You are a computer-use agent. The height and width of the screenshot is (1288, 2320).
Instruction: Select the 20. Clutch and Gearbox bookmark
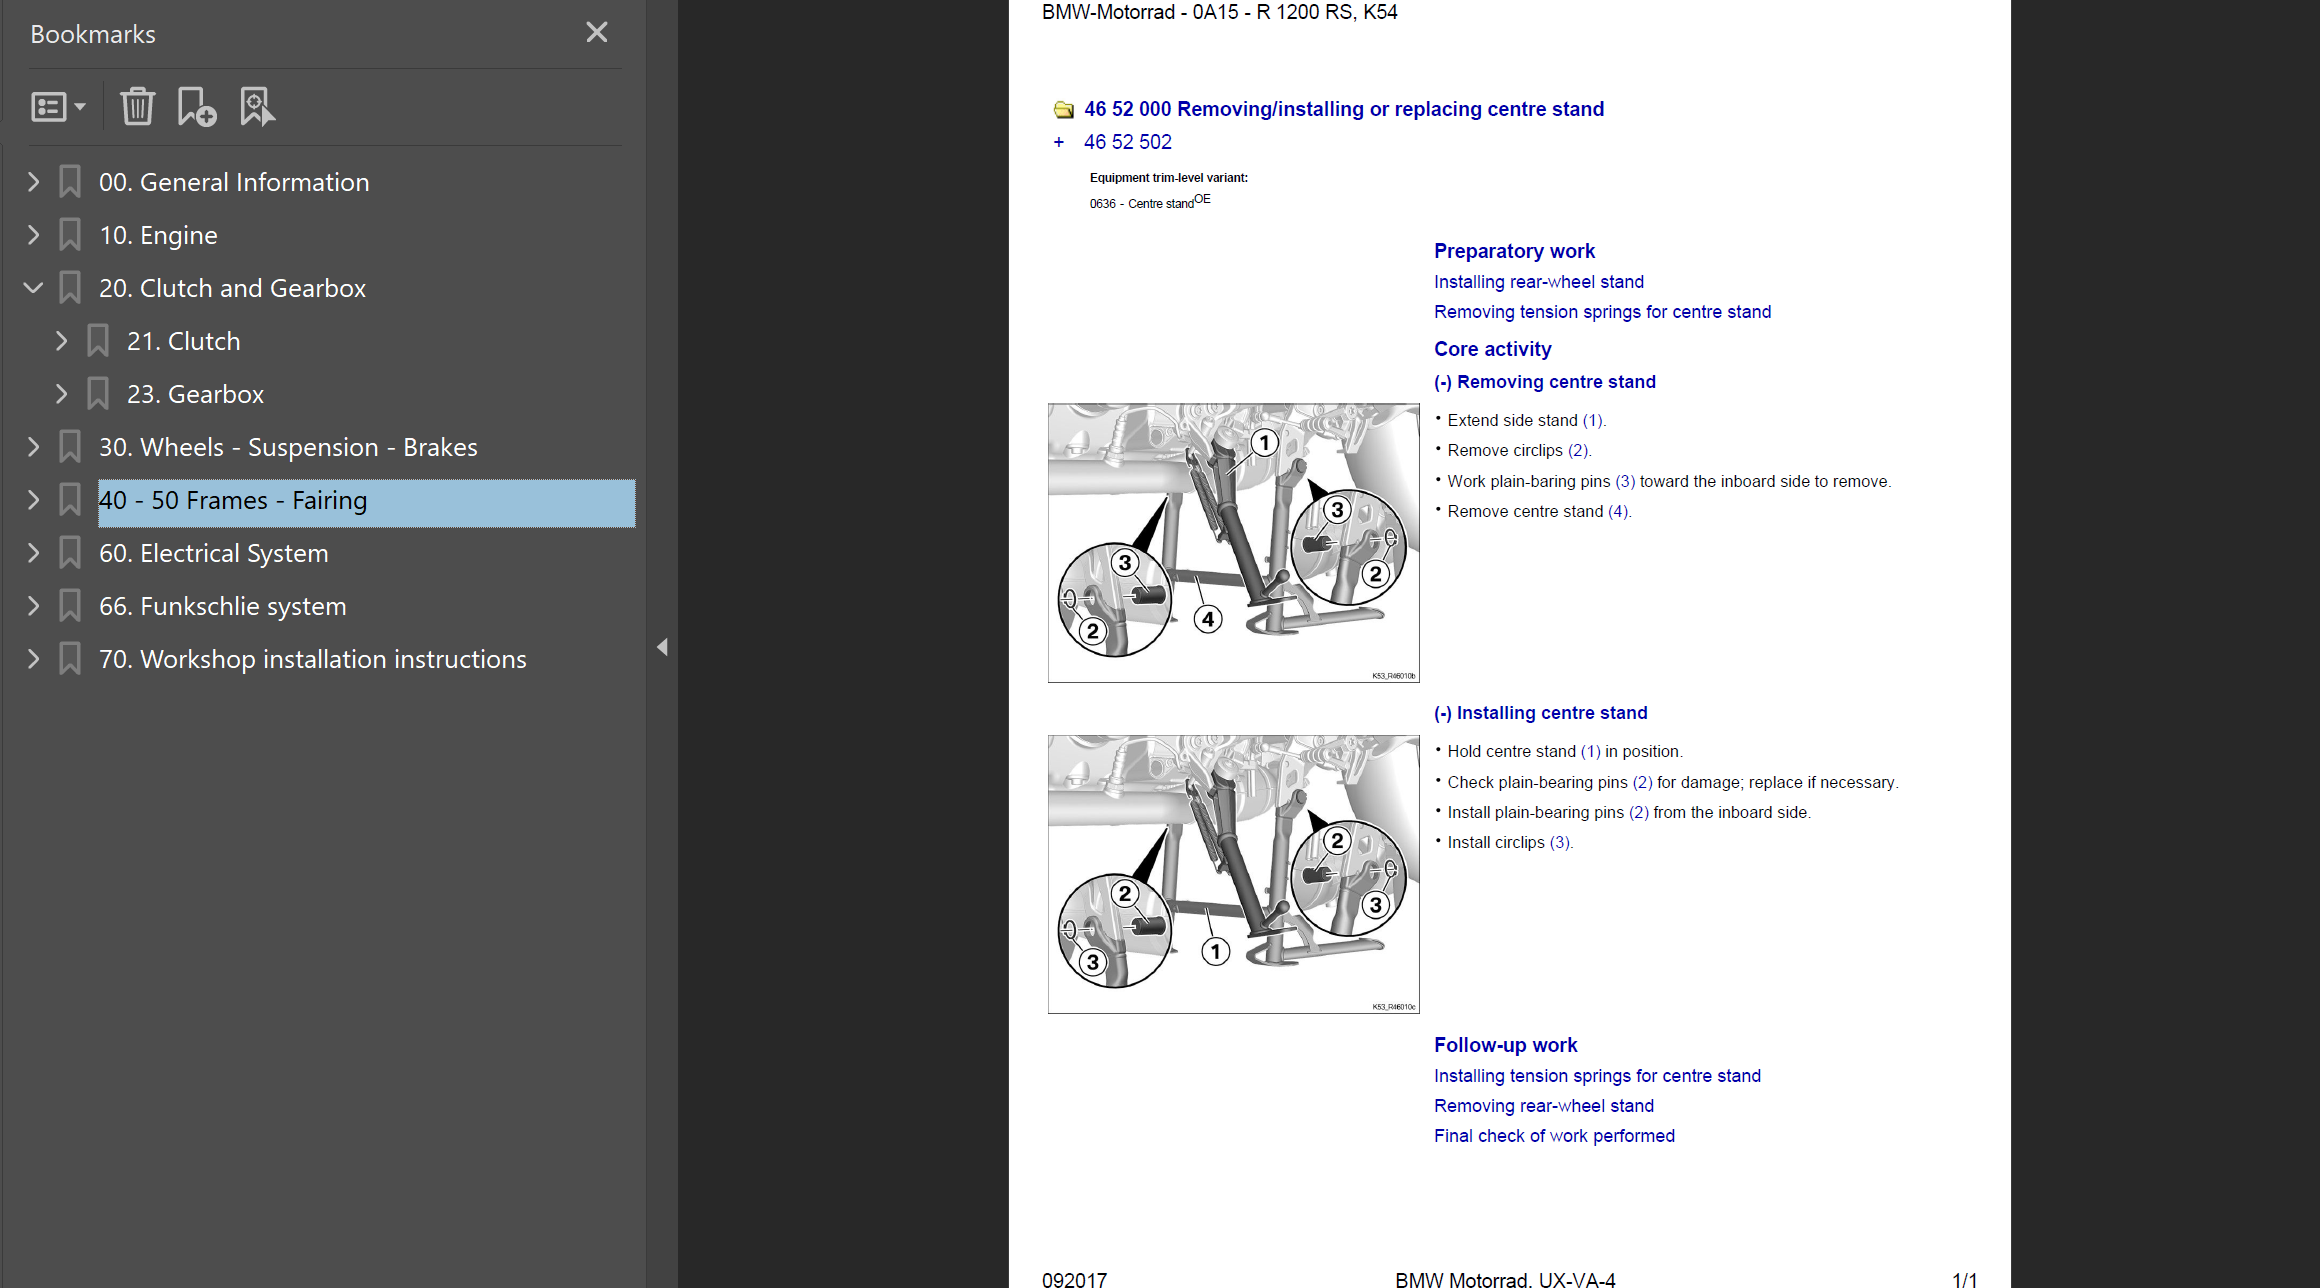(x=232, y=288)
